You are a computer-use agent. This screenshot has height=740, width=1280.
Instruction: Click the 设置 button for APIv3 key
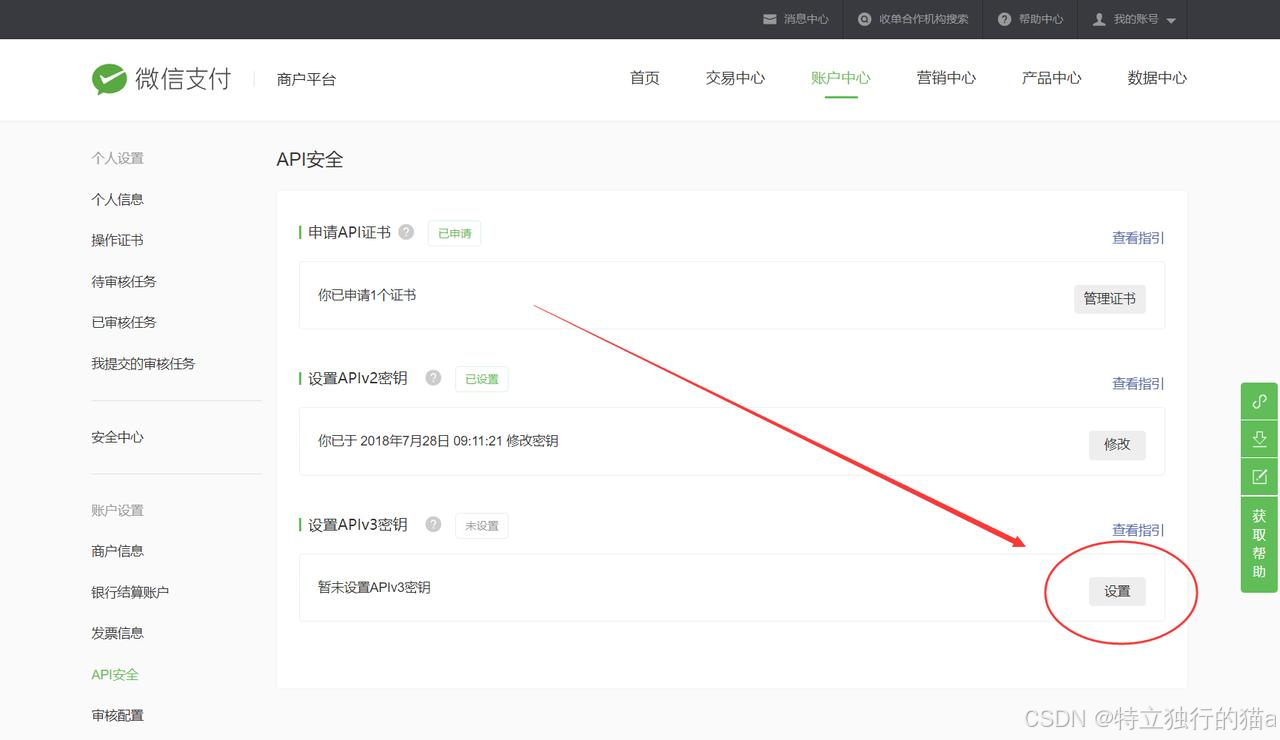point(1117,591)
